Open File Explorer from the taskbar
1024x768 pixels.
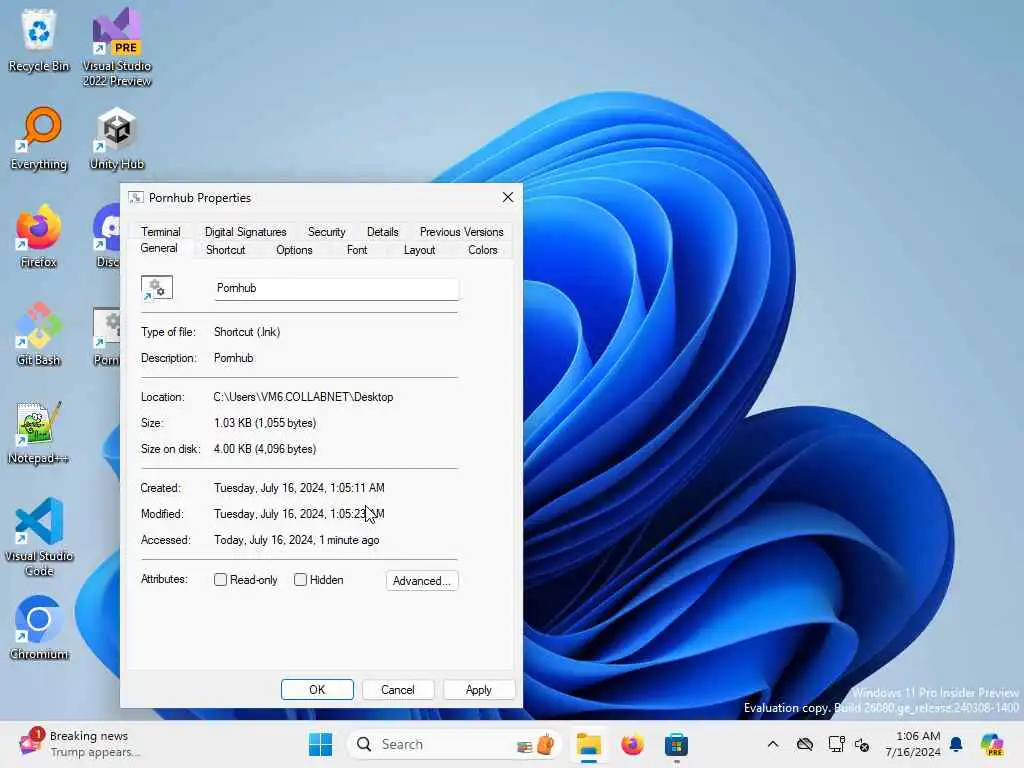coord(588,744)
